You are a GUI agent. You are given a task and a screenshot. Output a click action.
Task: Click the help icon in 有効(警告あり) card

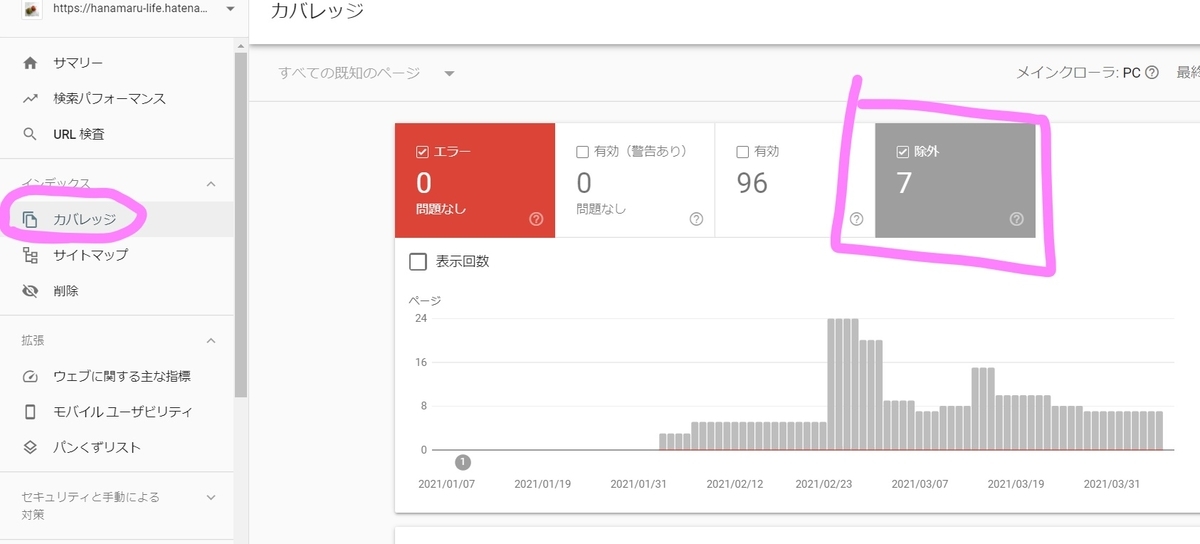click(697, 219)
